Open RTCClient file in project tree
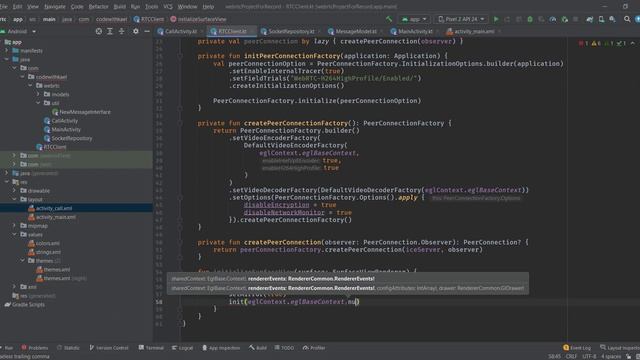 (x=55, y=147)
